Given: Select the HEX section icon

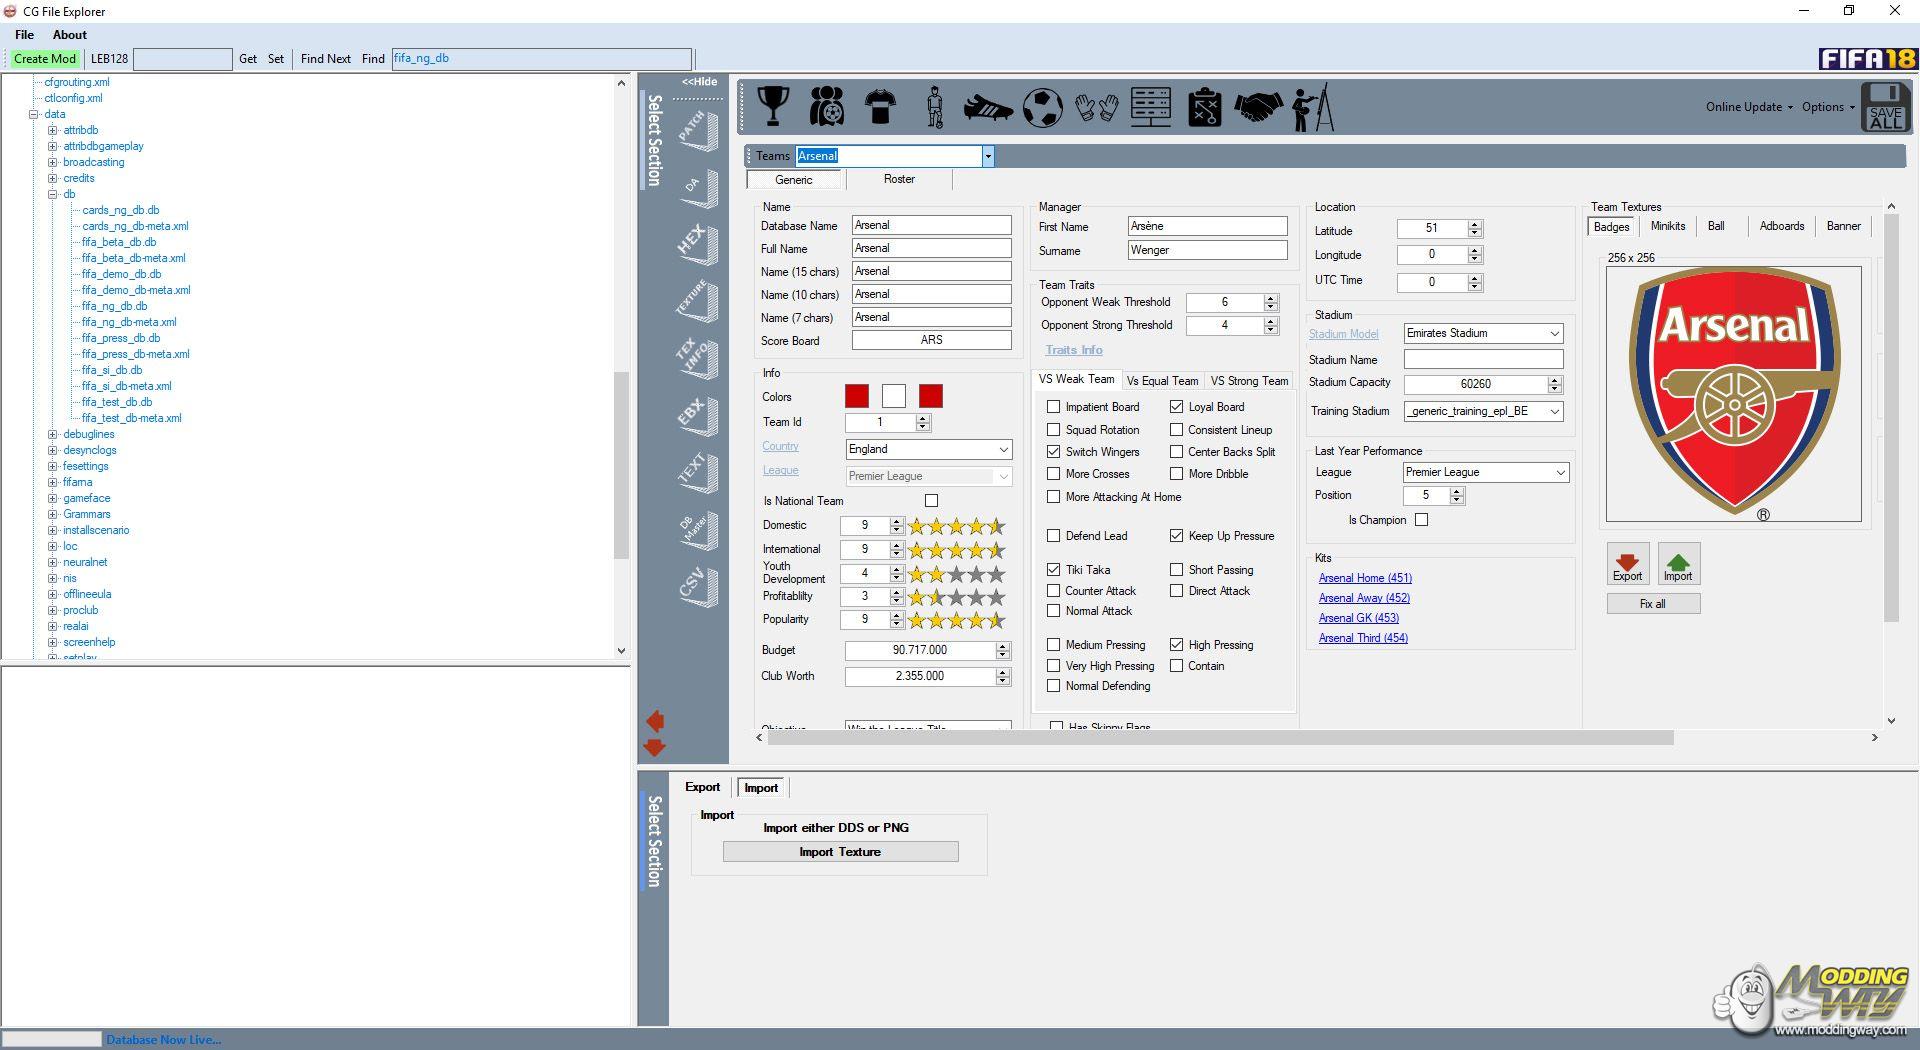Looking at the screenshot, I should 697,243.
